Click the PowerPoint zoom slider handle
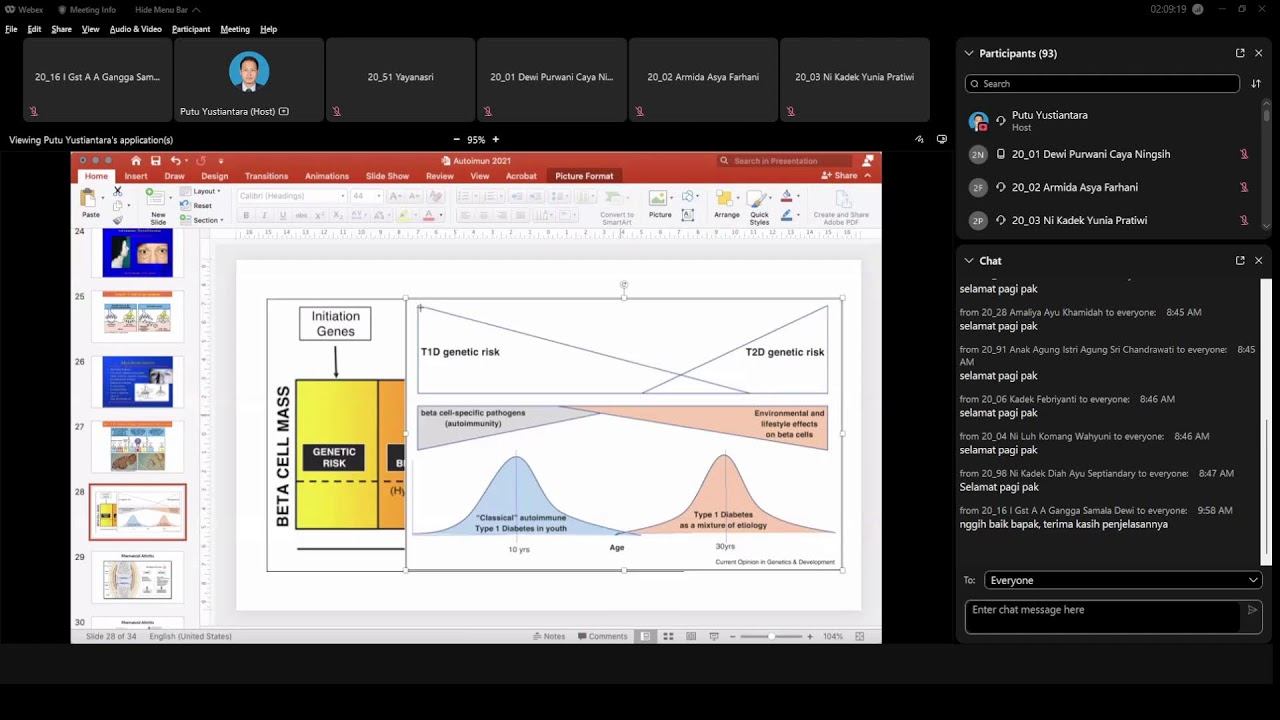 [771, 636]
